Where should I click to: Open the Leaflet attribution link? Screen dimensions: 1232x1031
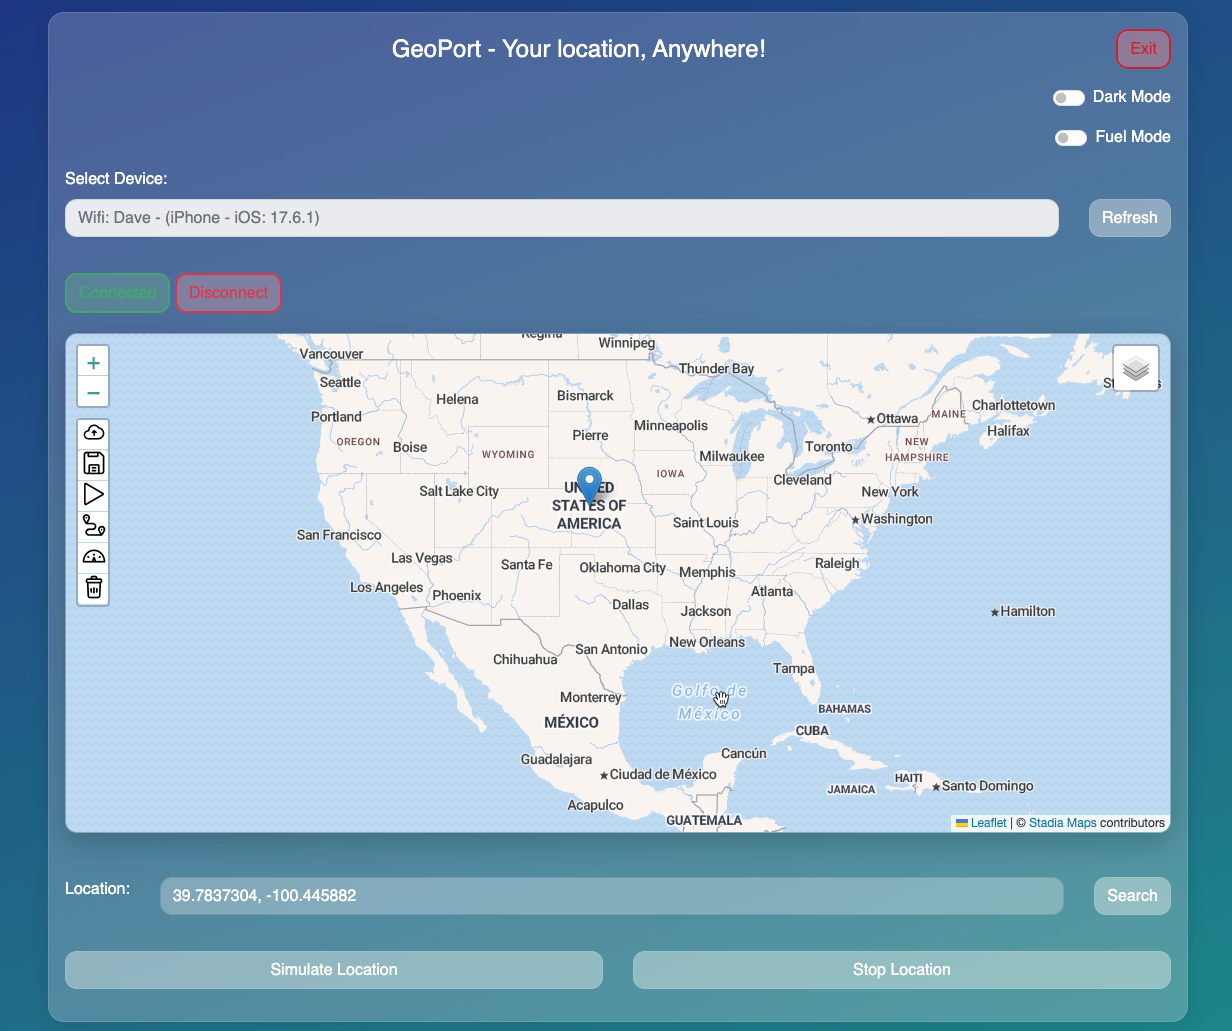(x=988, y=823)
